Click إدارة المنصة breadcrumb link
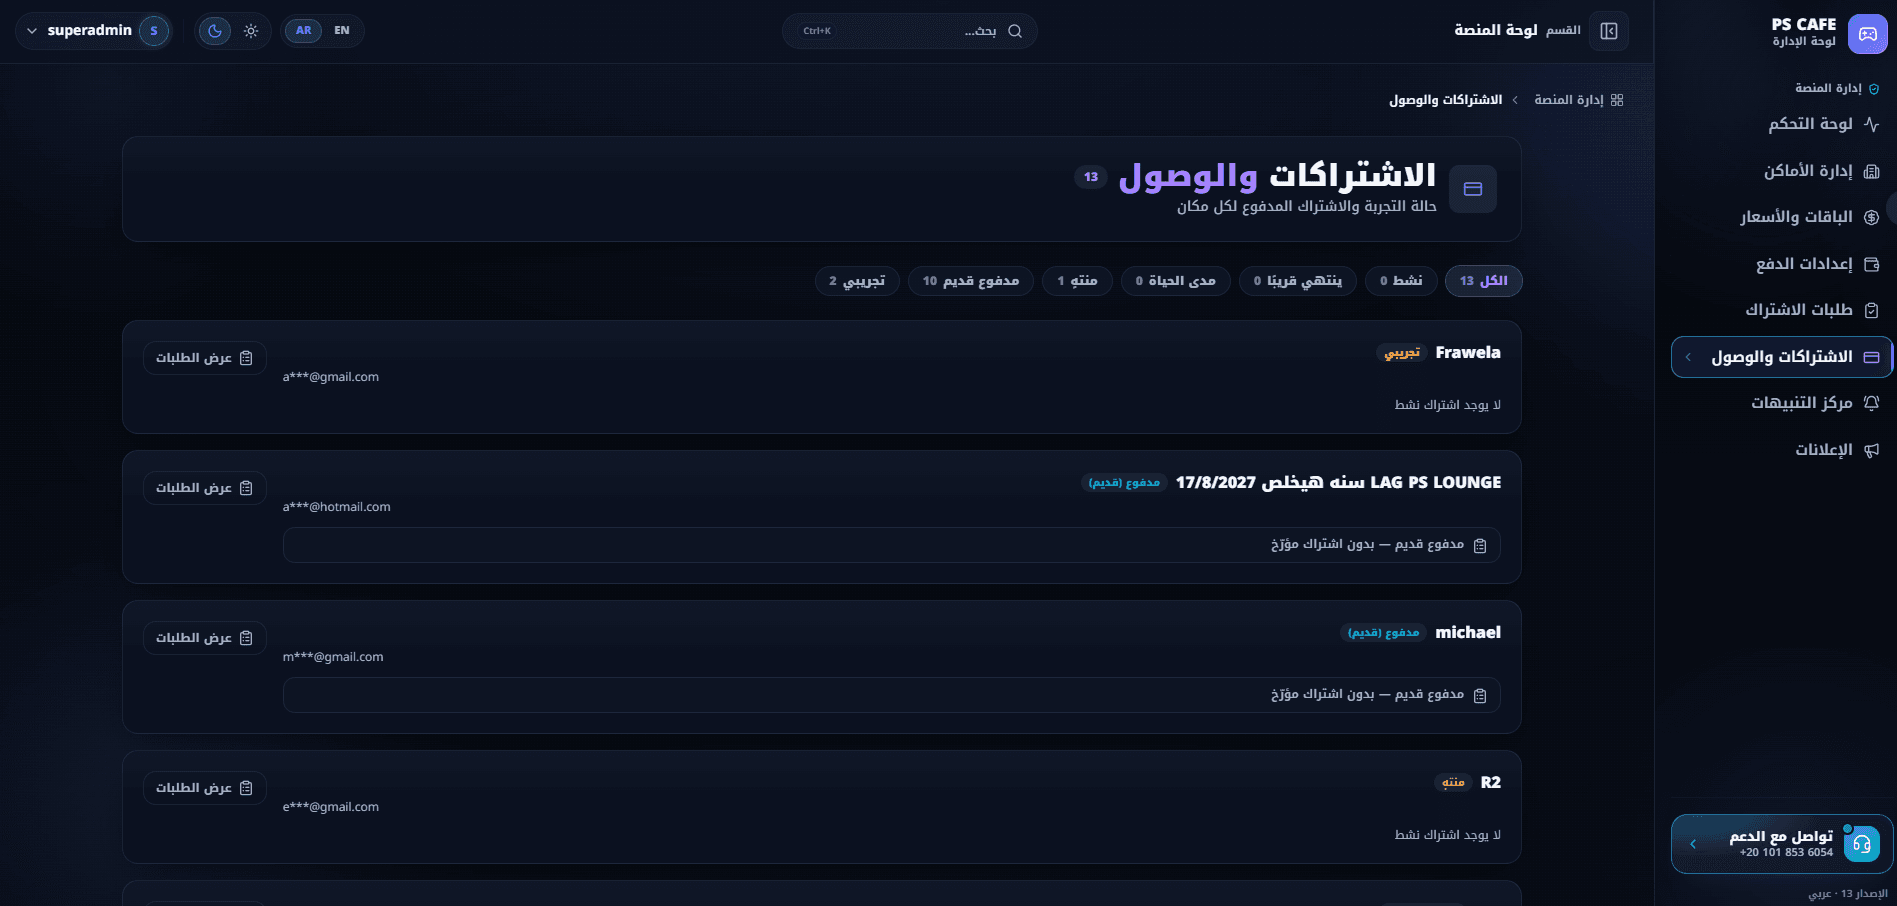Screen dimensions: 1897x906 pyautogui.click(x=1569, y=100)
